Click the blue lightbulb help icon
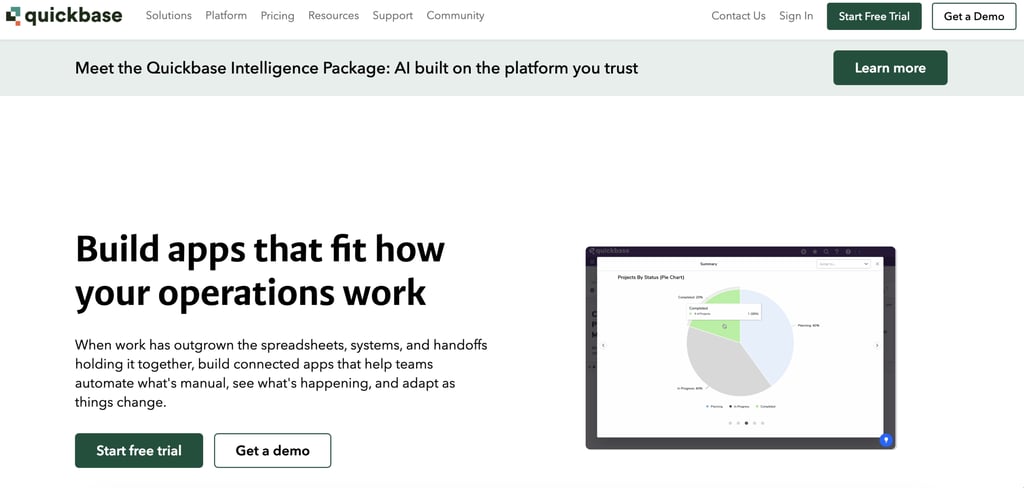This screenshot has width=1024, height=488. [x=886, y=440]
